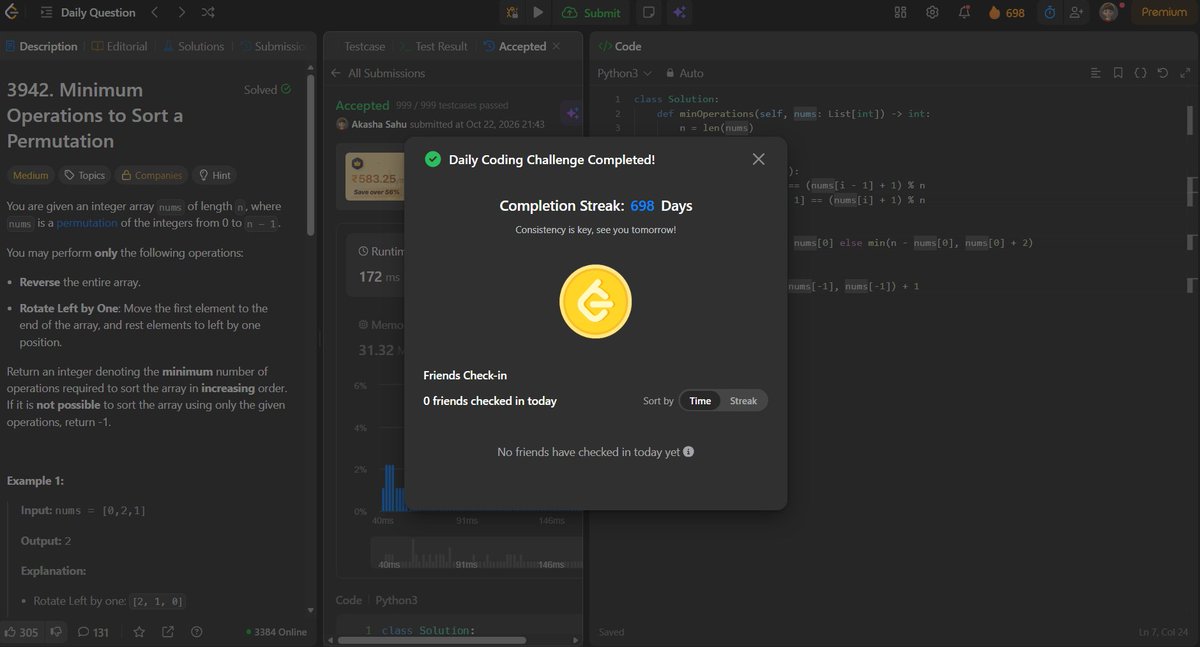Sort friends check-in by Streak

(x=743, y=401)
